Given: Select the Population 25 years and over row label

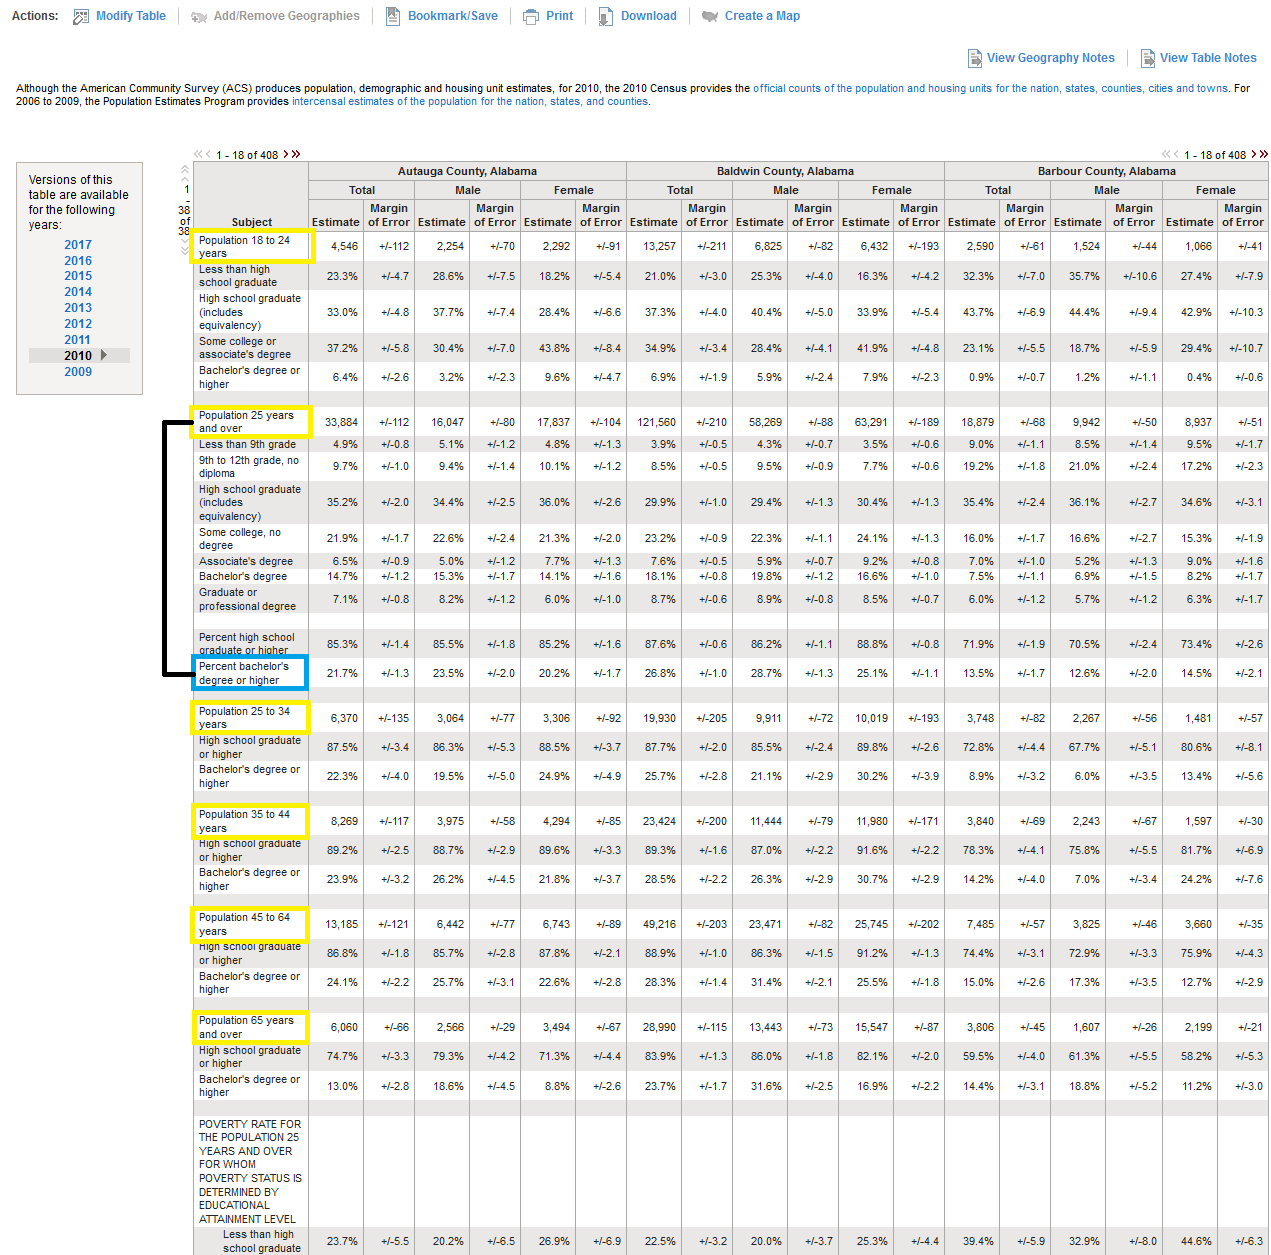Looking at the screenshot, I should click(x=246, y=422).
